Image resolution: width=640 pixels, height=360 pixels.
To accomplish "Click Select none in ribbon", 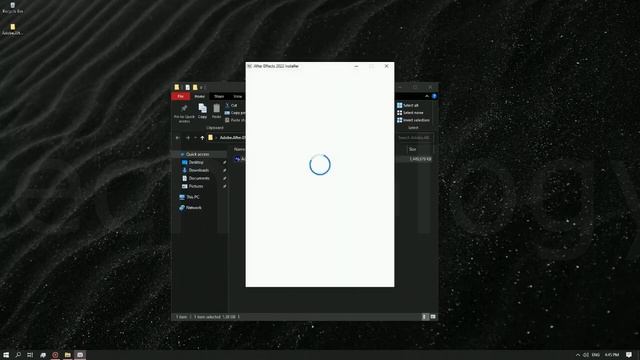I will click(x=410, y=113).
